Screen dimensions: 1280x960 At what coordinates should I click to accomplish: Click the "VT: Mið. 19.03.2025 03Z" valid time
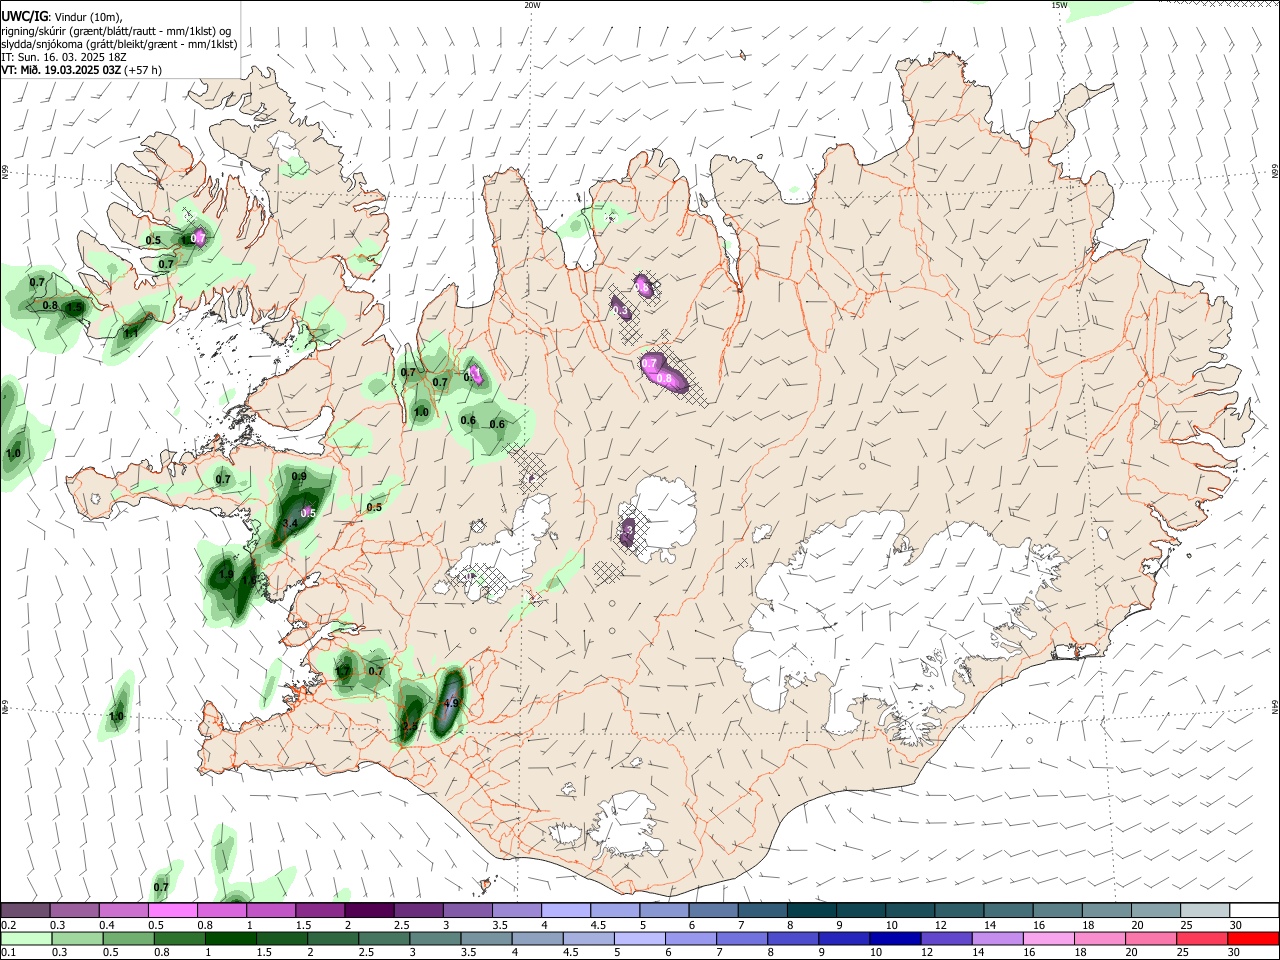coord(61,70)
